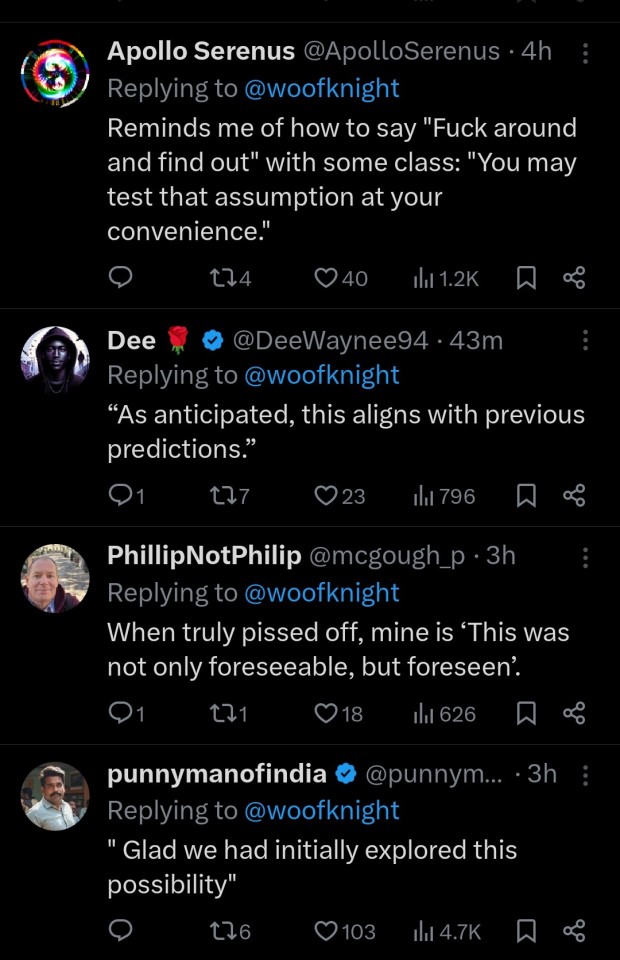
Task: Reply to Apollo Serenus's tweet
Action: click(x=120, y=278)
